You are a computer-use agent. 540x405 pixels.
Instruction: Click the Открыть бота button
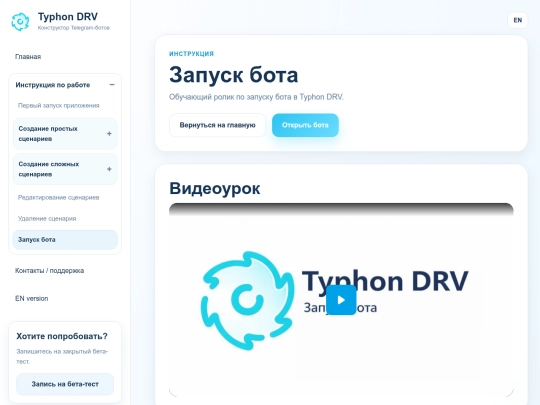[x=305, y=125]
